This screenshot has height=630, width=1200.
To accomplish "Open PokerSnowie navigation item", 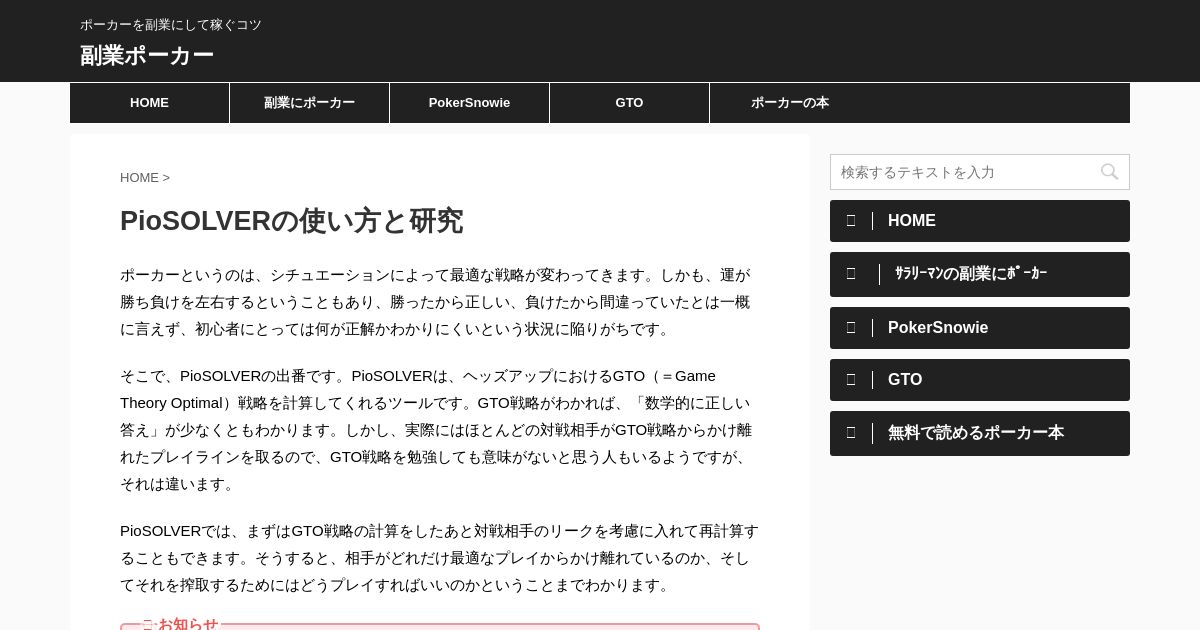I will click(x=469, y=103).
